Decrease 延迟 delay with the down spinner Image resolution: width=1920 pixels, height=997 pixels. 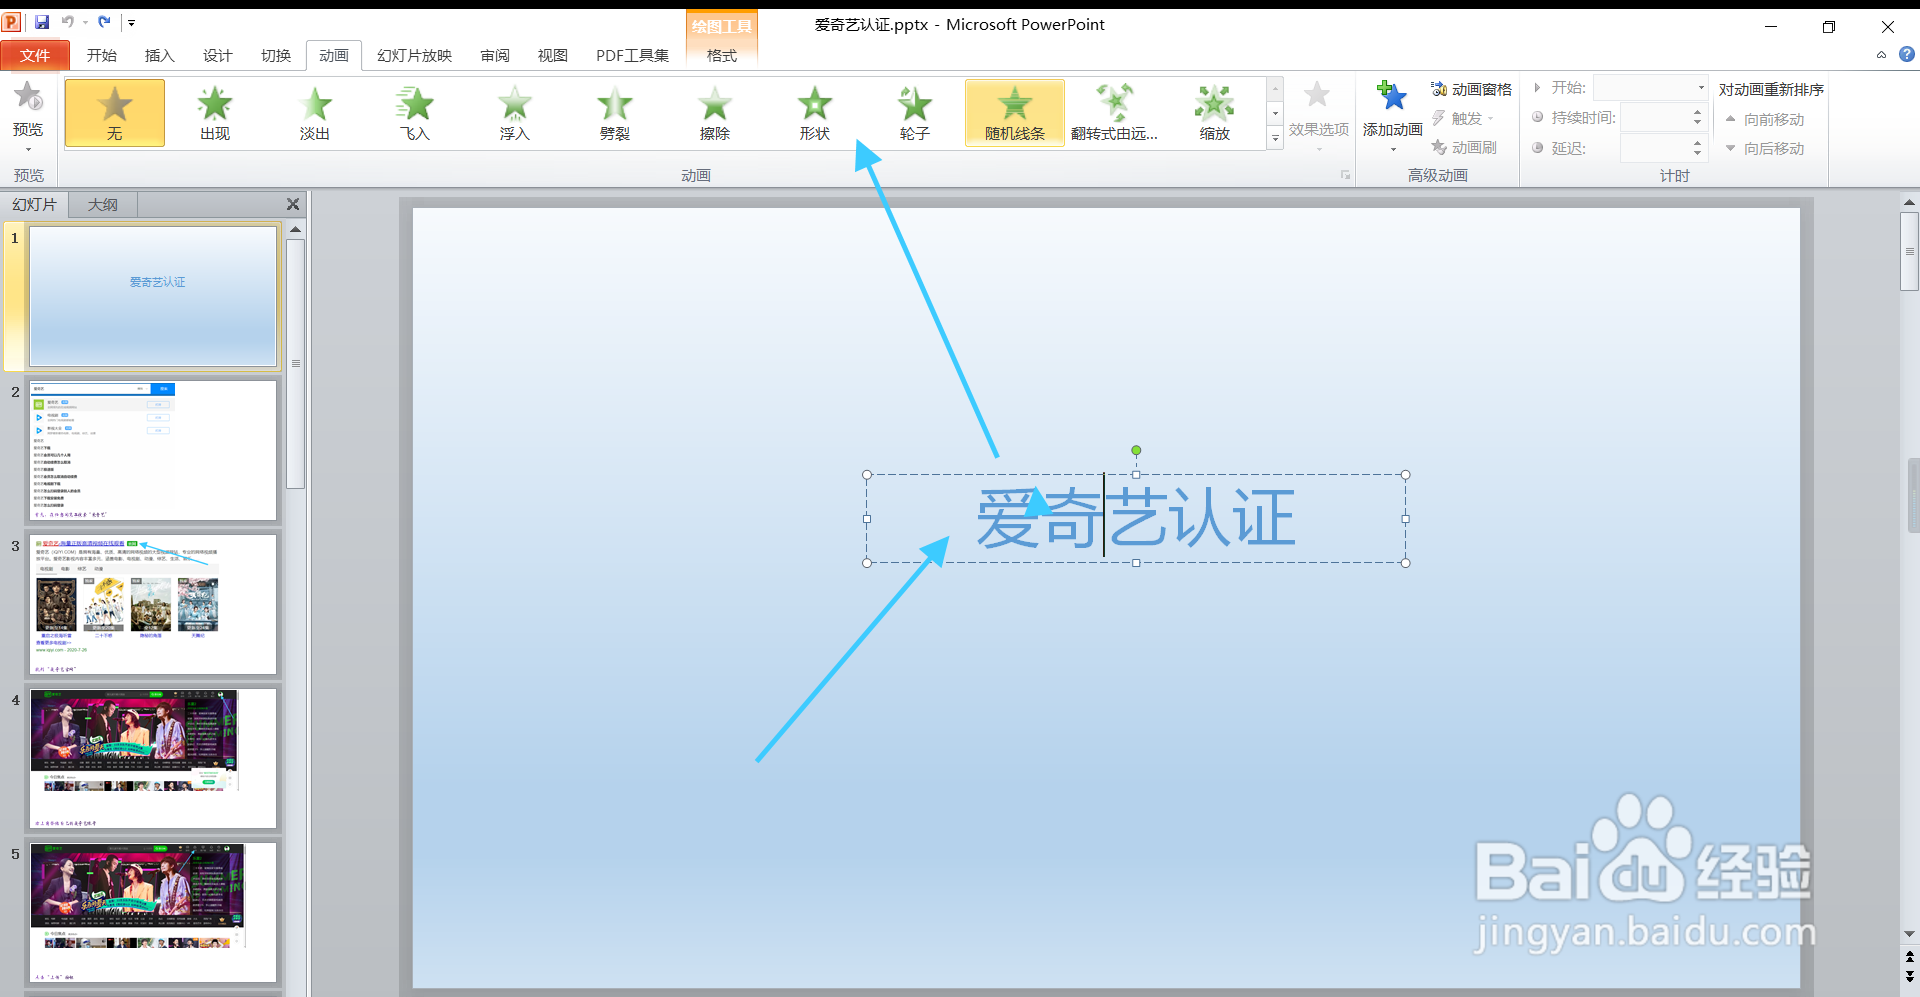[x=1697, y=153]
